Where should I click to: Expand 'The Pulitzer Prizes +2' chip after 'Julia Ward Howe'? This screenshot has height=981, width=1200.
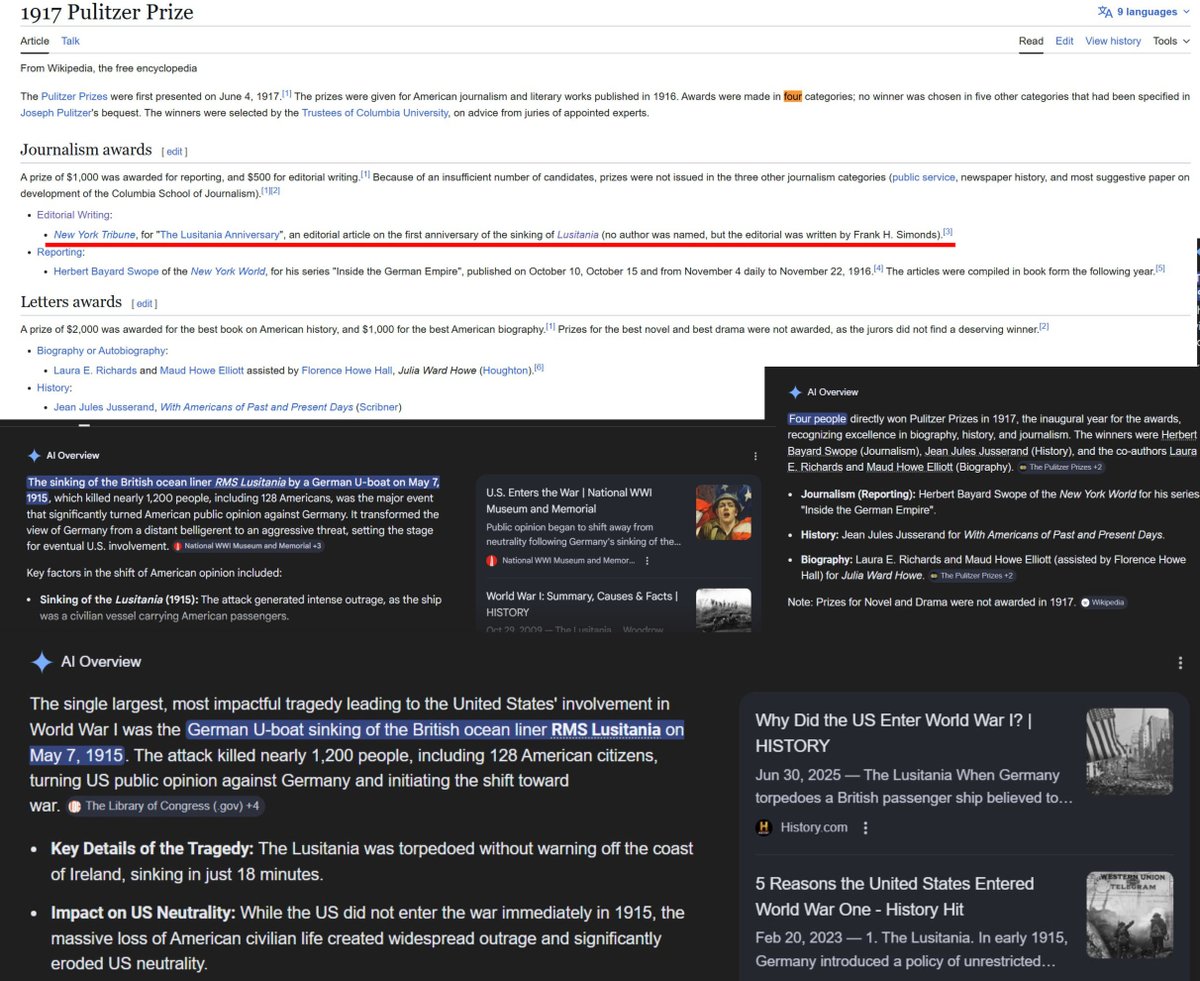(972, 576)
